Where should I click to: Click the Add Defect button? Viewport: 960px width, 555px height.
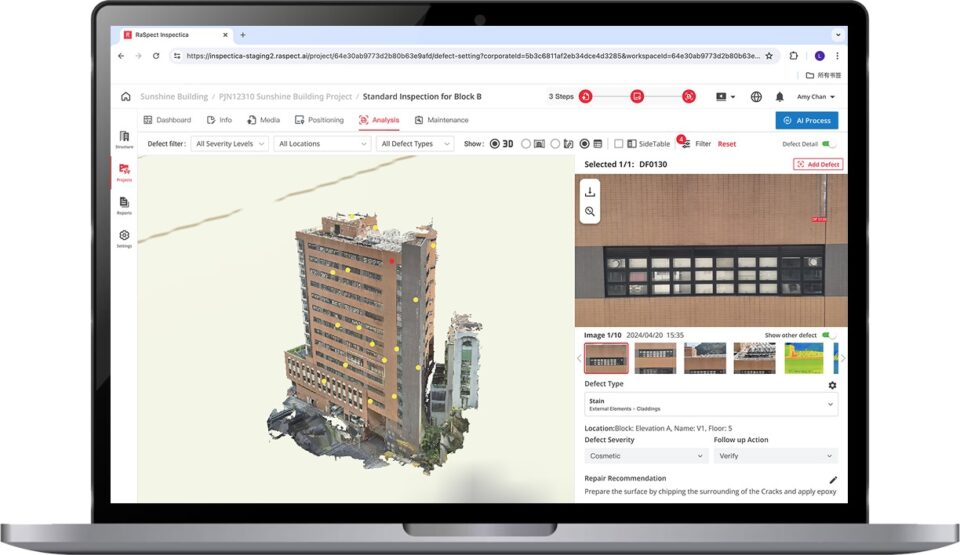[817, 164]
